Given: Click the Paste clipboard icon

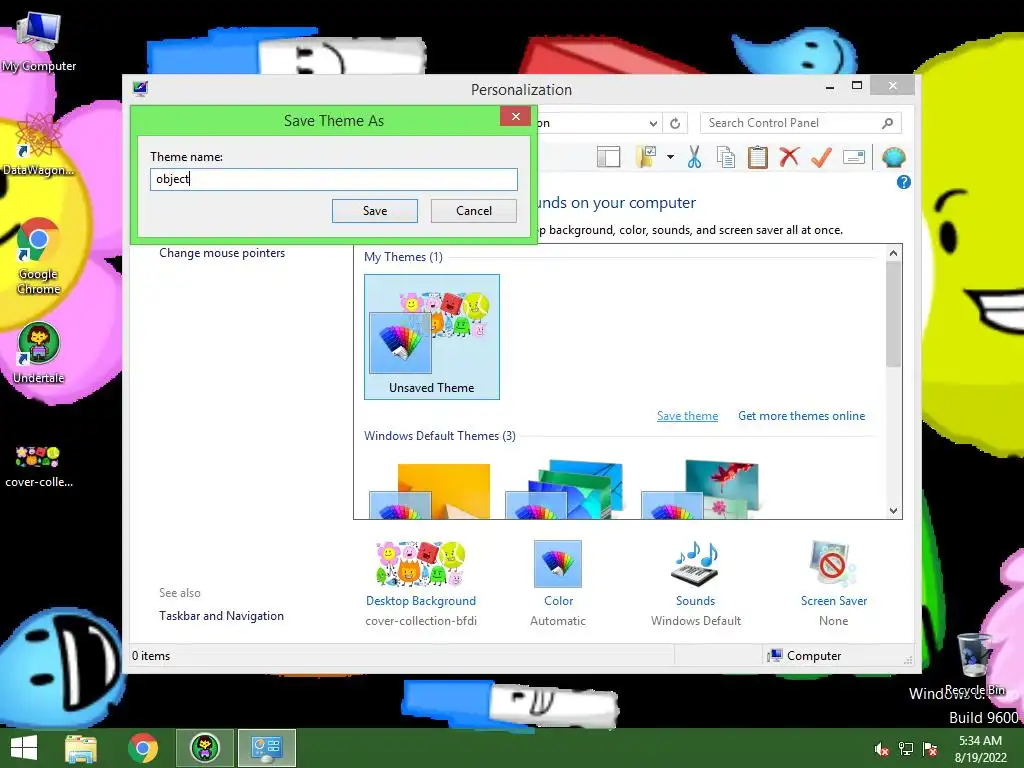Looking at the screenshot, I should [758, 157].
